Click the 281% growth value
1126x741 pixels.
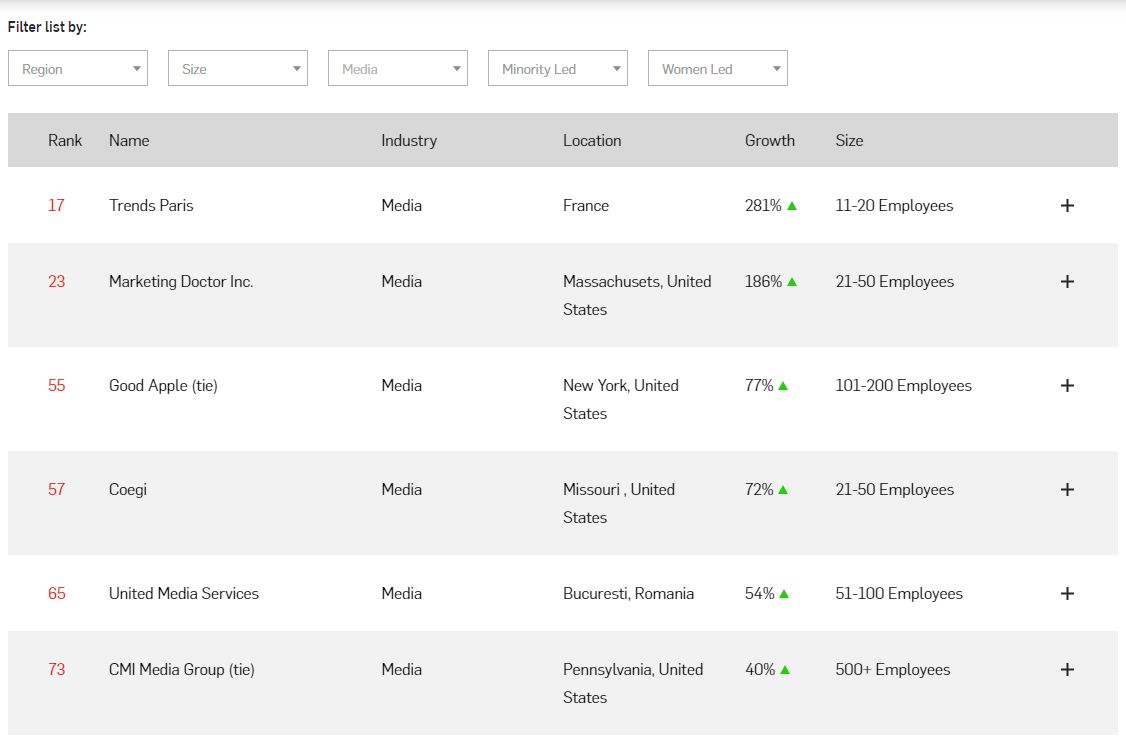pyautogui.click(x=763, y=205)
